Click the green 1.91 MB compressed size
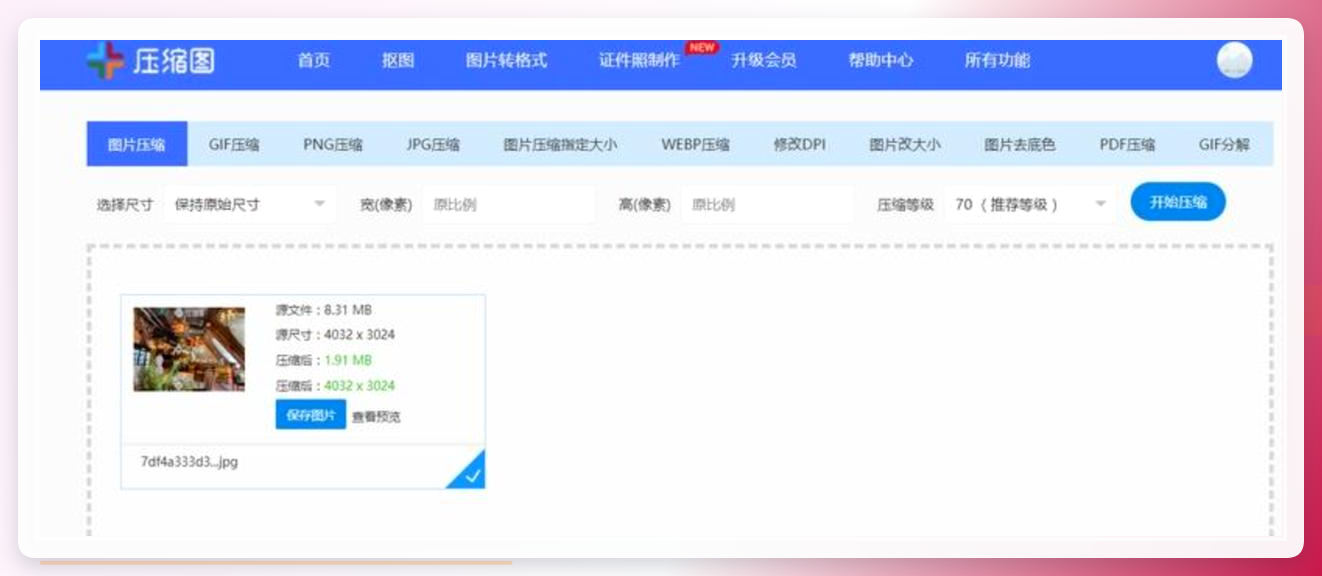1322x576 pixels. [x=348, y=360]
